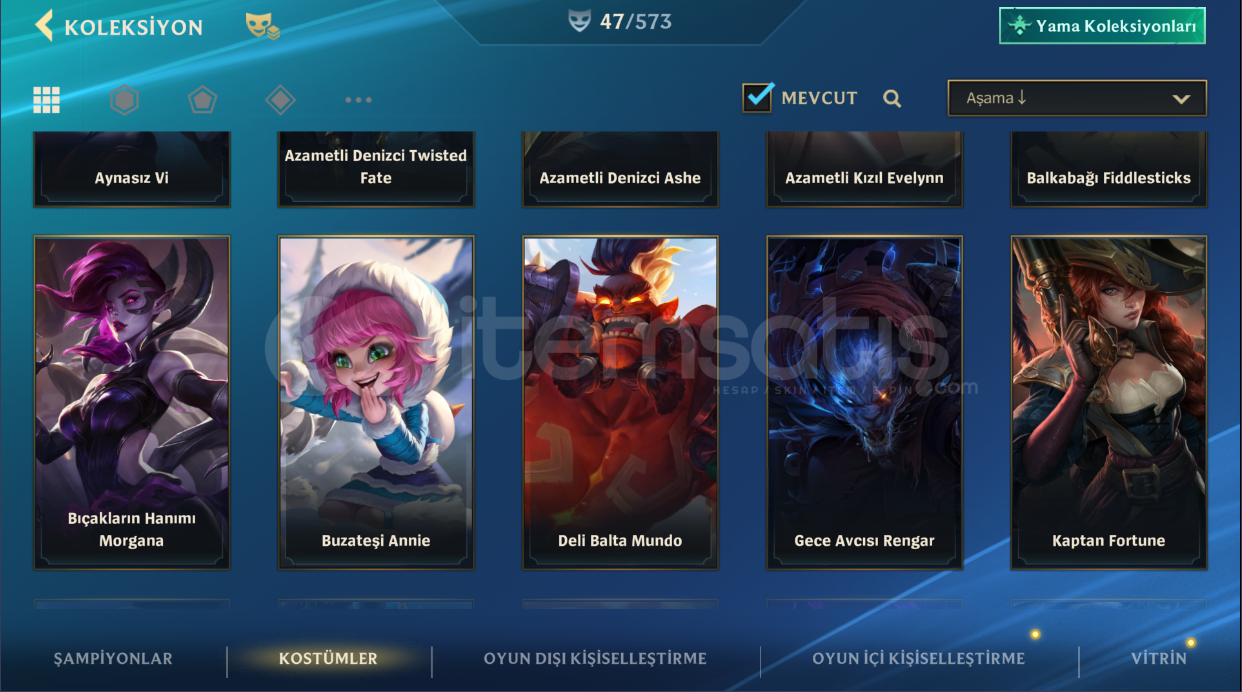The height and width of the screenshot is (692, 1242).
Task: Click the Aşama dropdown chevron arrow
Action: pyautogui.click(x=1181, y=99)
